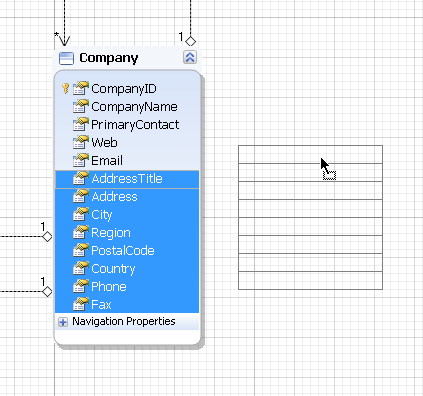The image size is (423, 396).
Task: Select the Fax property
Action: (x=127, y=305)
